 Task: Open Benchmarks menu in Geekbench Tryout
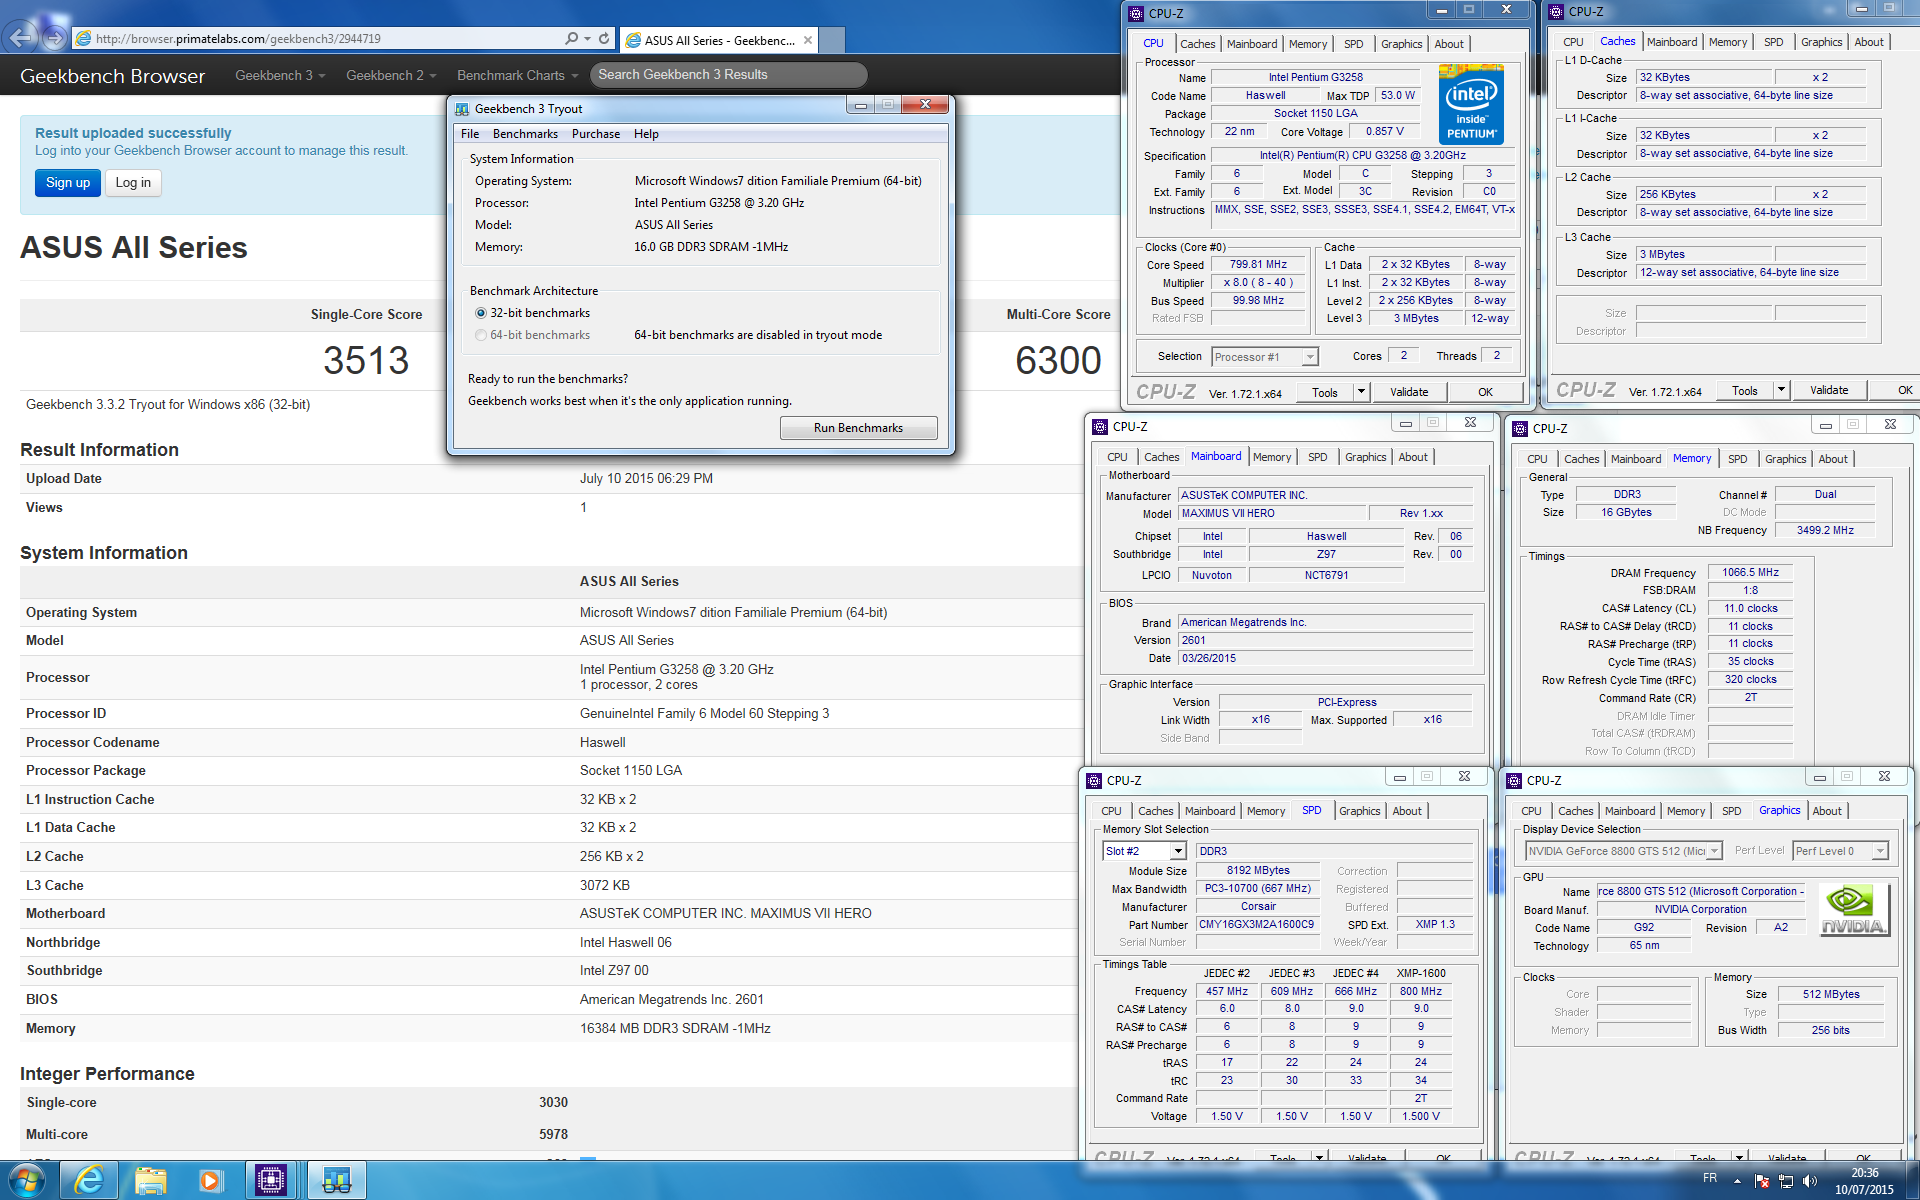click(525, 134)
